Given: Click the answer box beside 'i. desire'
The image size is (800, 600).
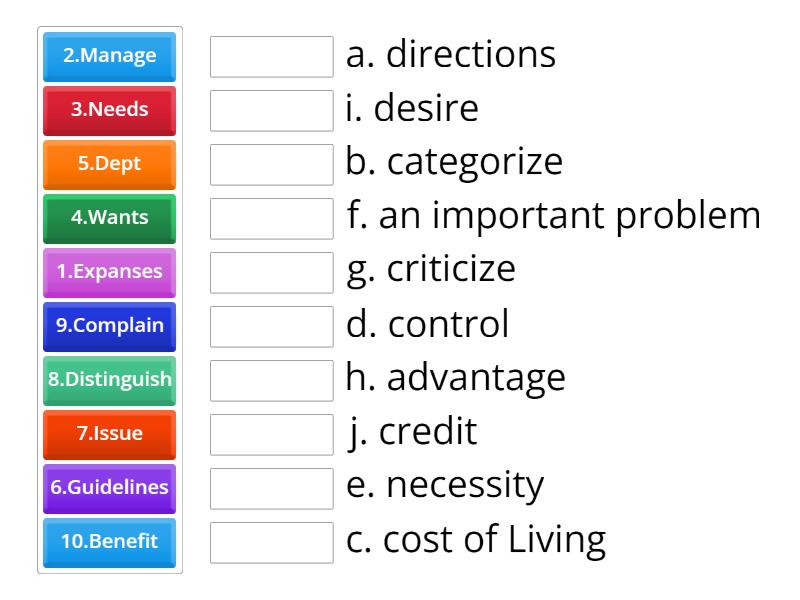Looking at the screenshot, I should pyautogui.click(x=272, y=110).
